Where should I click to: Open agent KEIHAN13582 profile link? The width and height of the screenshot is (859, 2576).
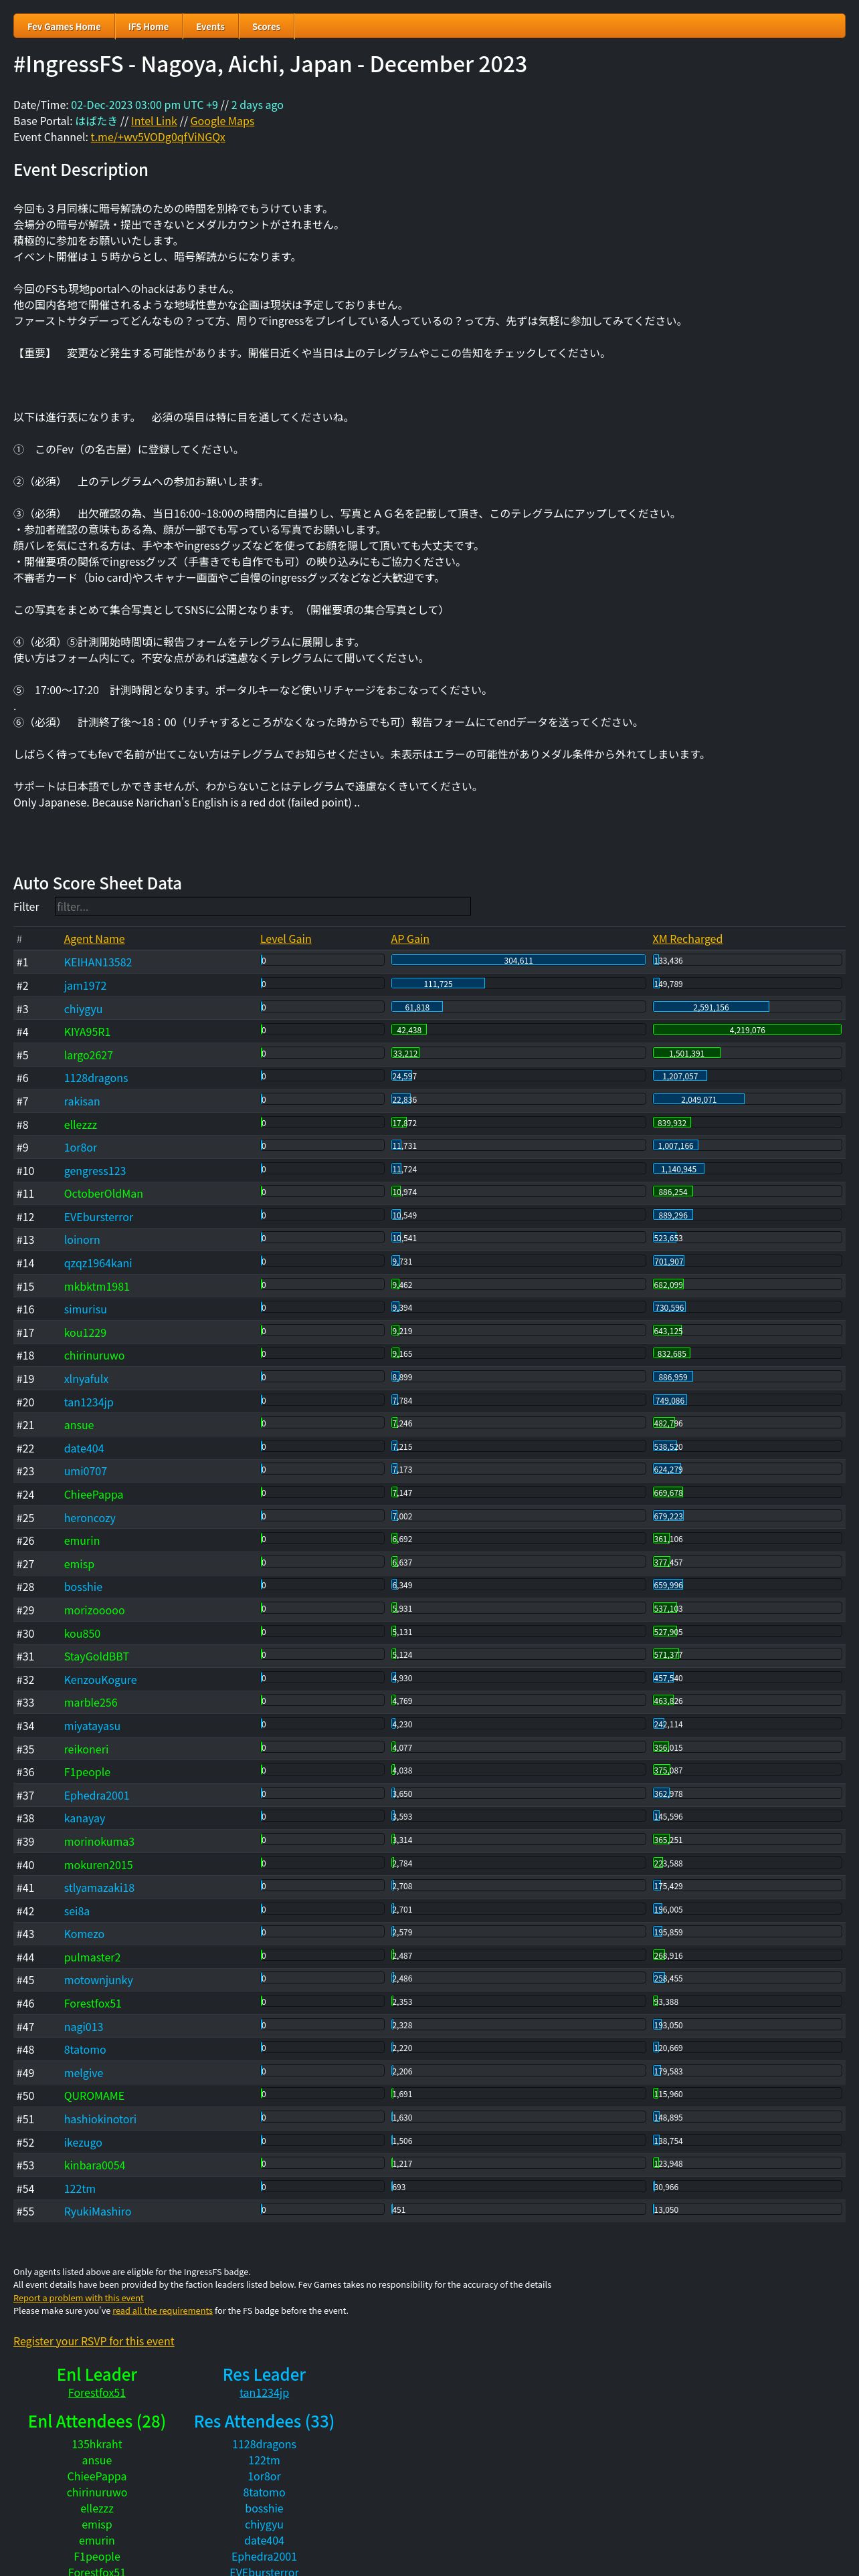click(x=98, y=962)
